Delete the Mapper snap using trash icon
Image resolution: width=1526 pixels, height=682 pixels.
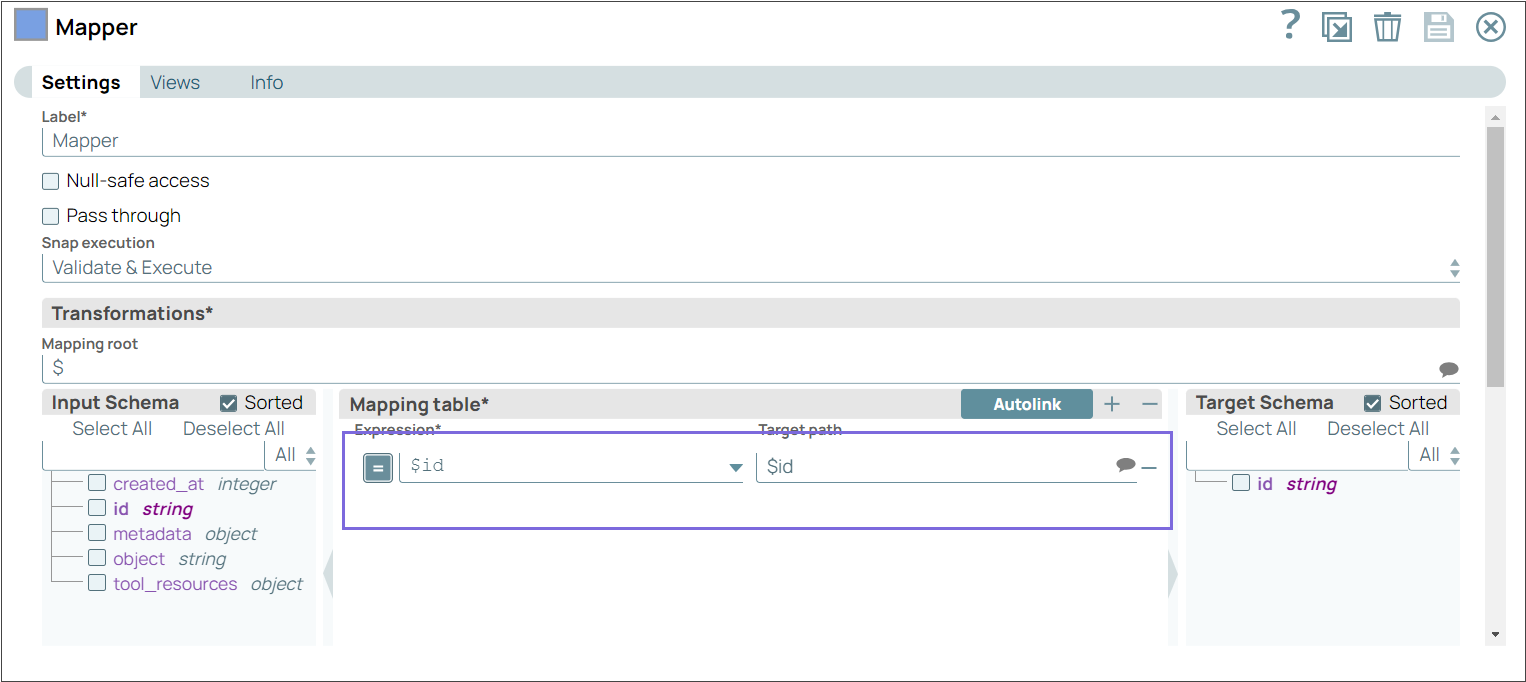click(1388, 27)
